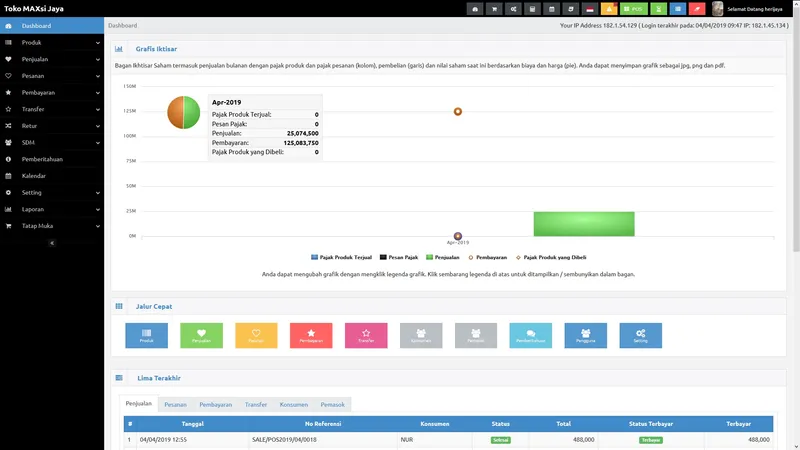Image resolution: width=800 pixels, height=450 pixels.
Task: Switch to the Pembayaran tab
Action: tap(216, 404)
